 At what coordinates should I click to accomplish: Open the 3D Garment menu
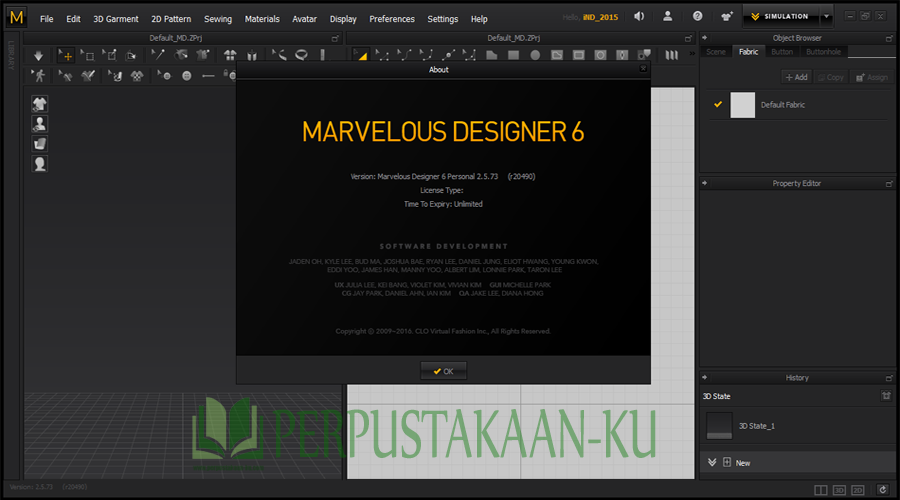tap(116, 19)
